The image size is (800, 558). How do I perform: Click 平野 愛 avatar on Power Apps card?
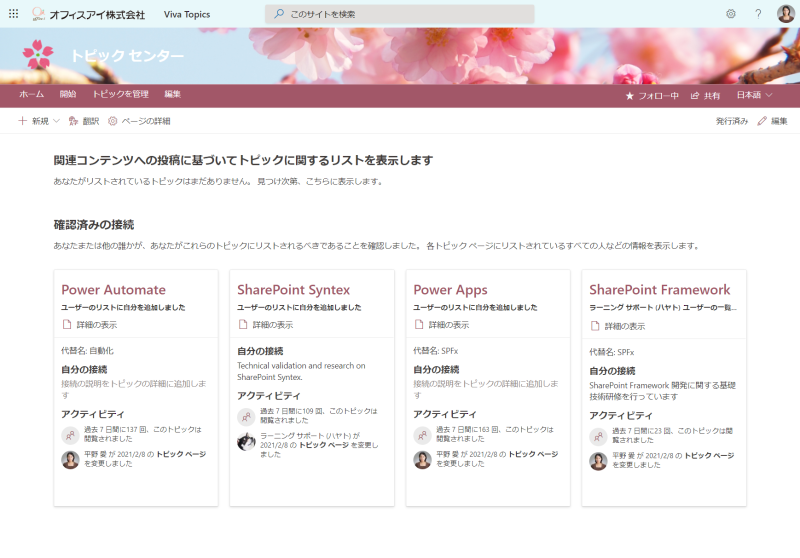click(x=422, y=460)
